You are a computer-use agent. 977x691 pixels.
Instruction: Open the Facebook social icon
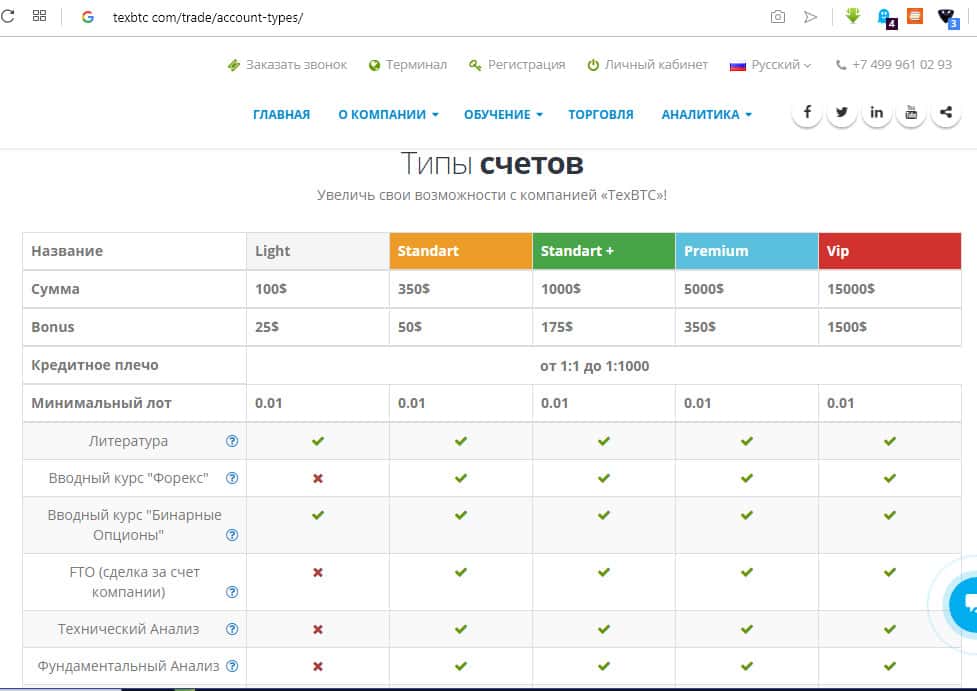pos(807,113)
